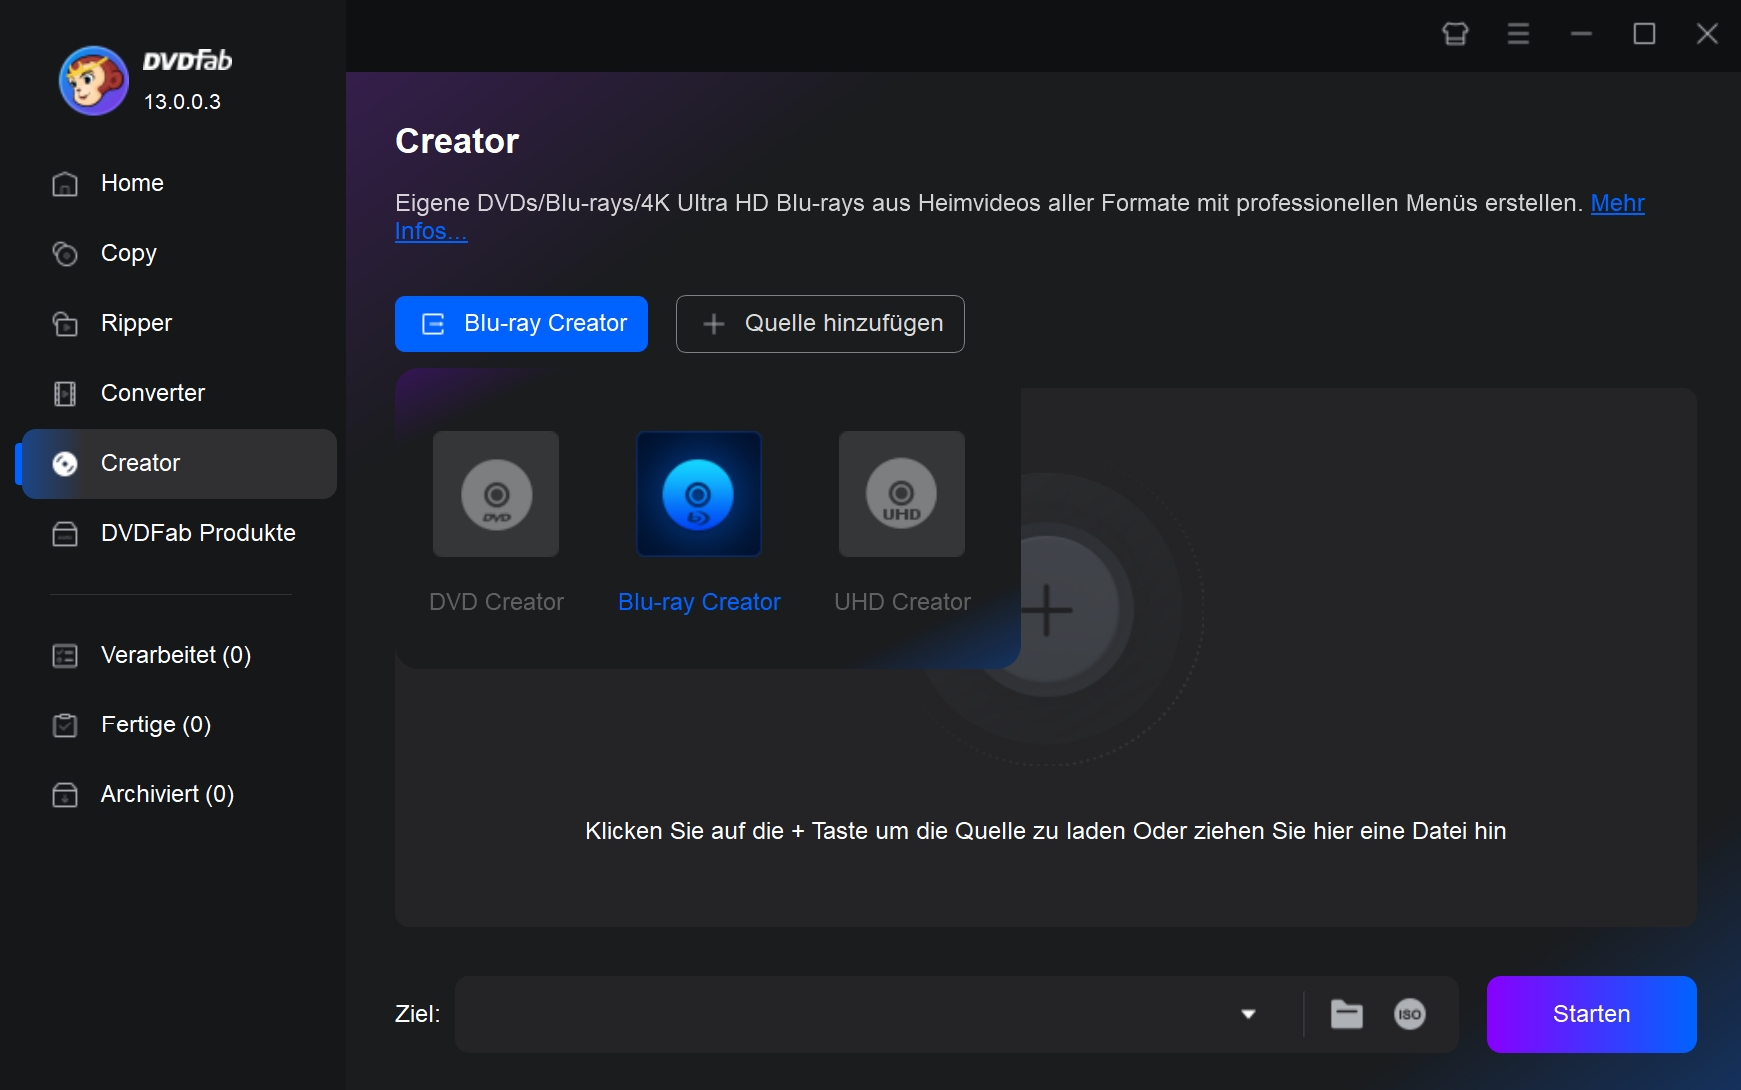Click the Fertige clipboard icon
The image size is (1741, 1090).
click(65, 725)
